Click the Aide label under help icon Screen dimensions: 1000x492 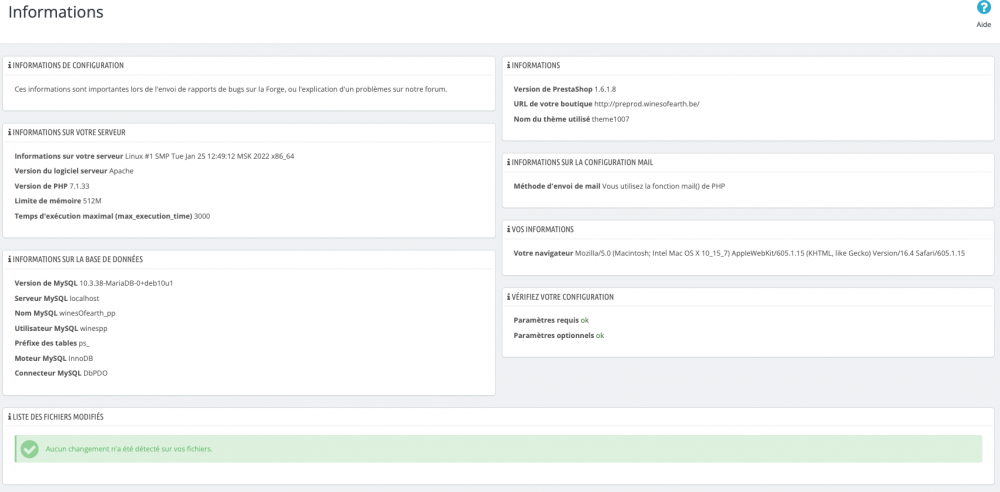(x=983, y=25)
